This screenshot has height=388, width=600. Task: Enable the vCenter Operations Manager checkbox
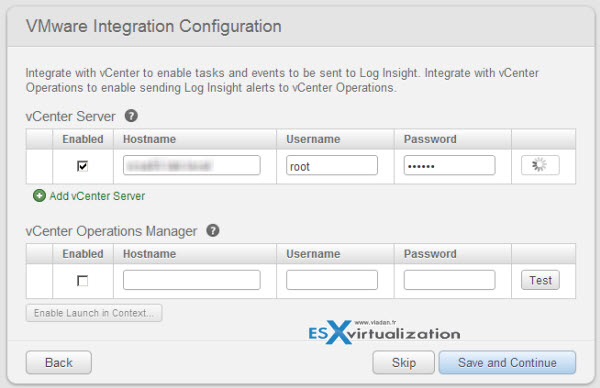click(x=82, y=280)
